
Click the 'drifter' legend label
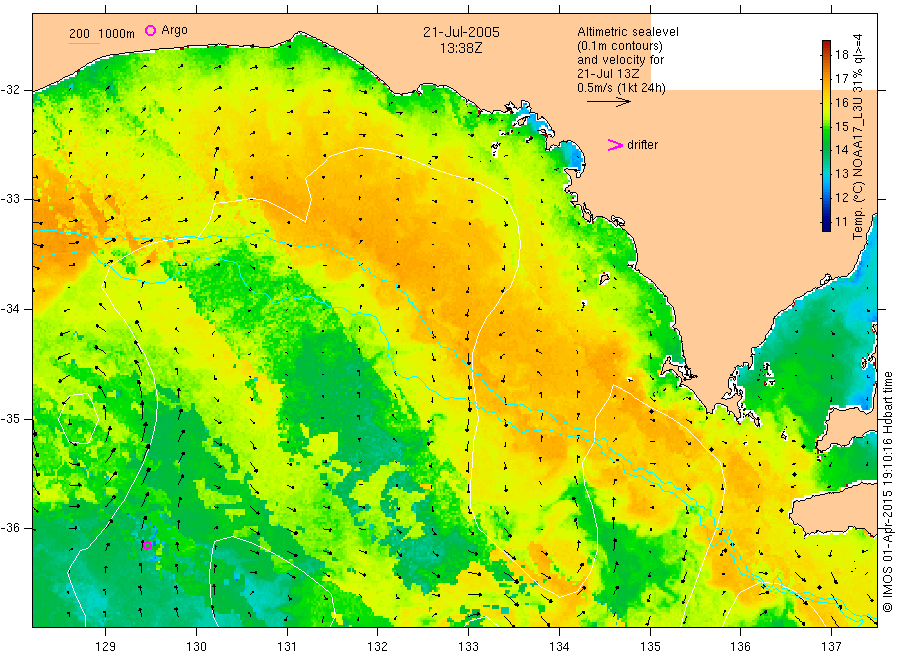[x=642, y=145]
